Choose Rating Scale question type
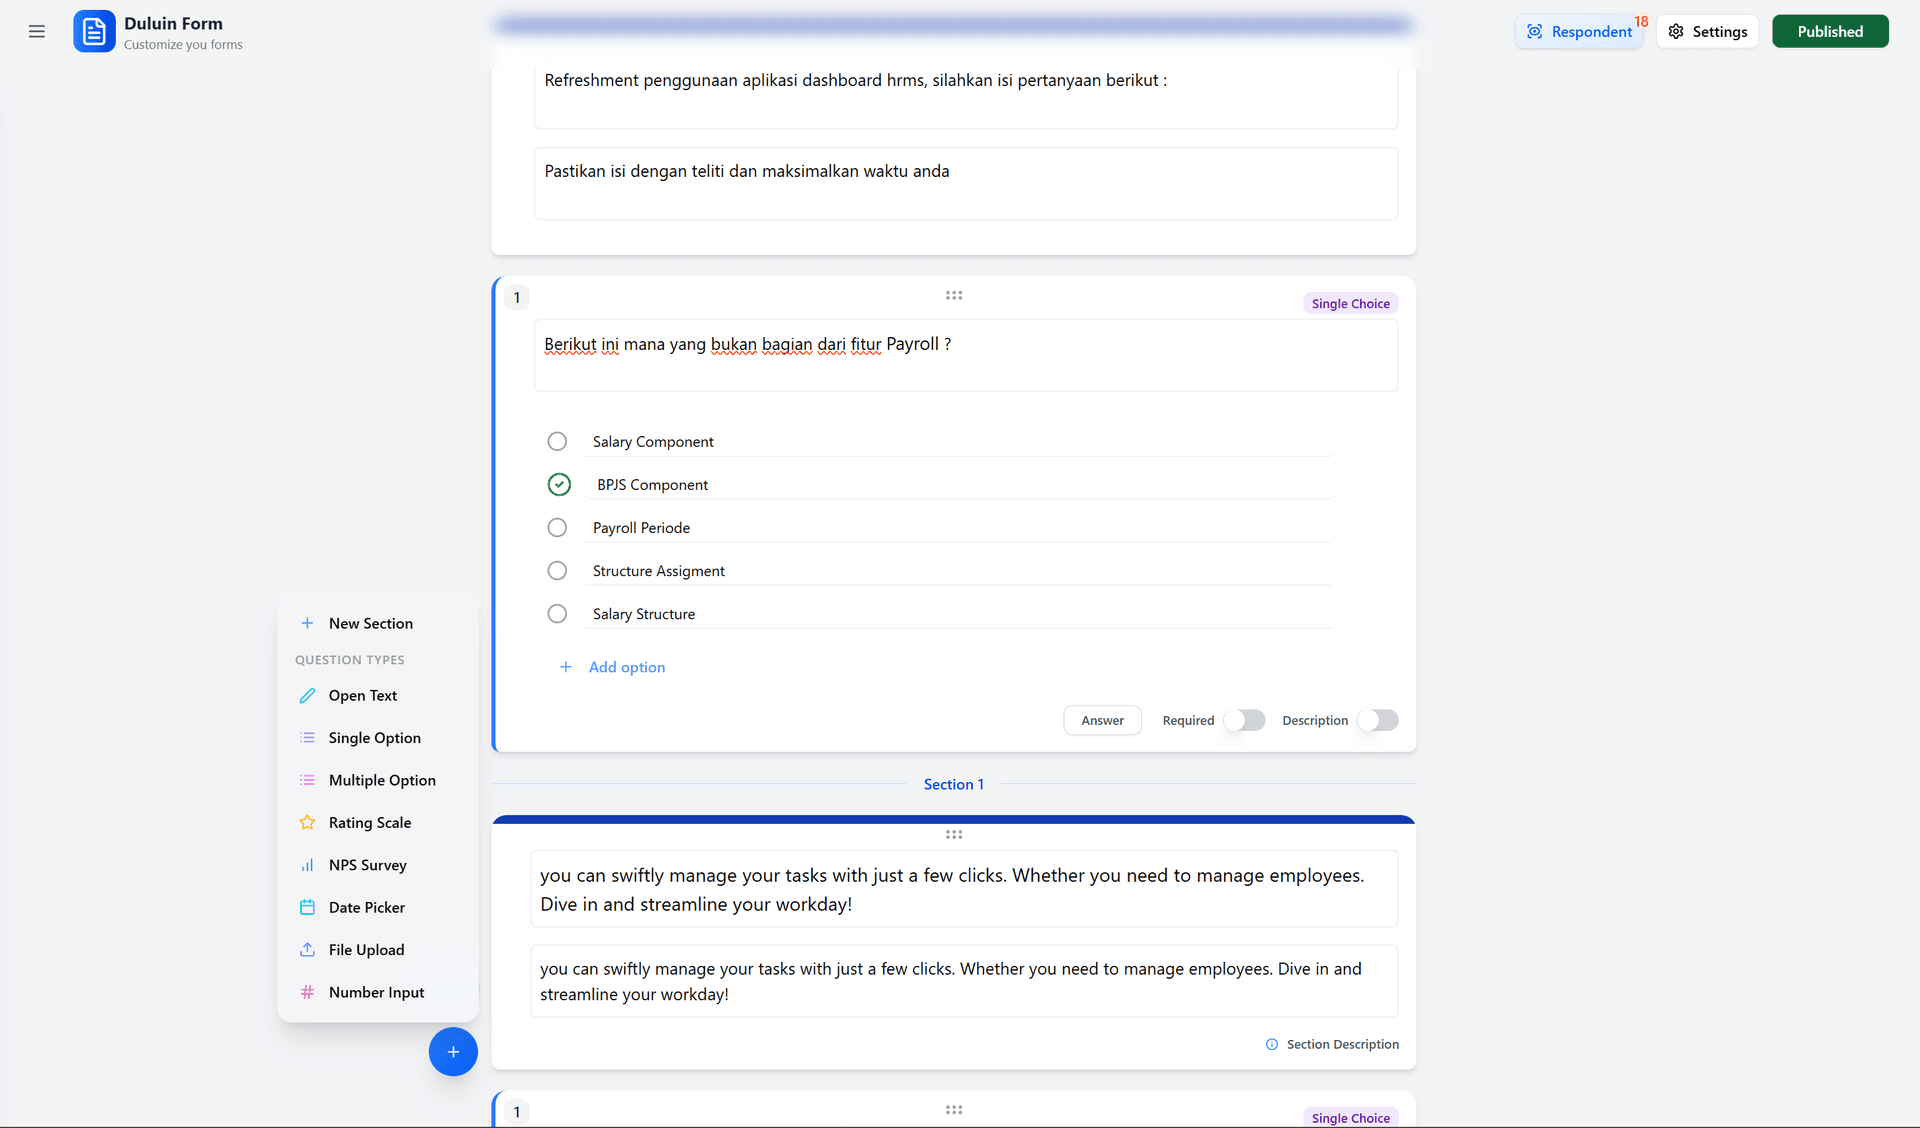The width and height of the screenshot is (1920, 1128). click(x=370, y=823)
